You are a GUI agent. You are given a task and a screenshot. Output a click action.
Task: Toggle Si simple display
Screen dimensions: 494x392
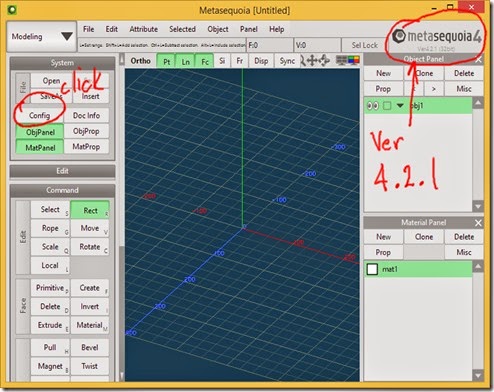pos(222,61)
